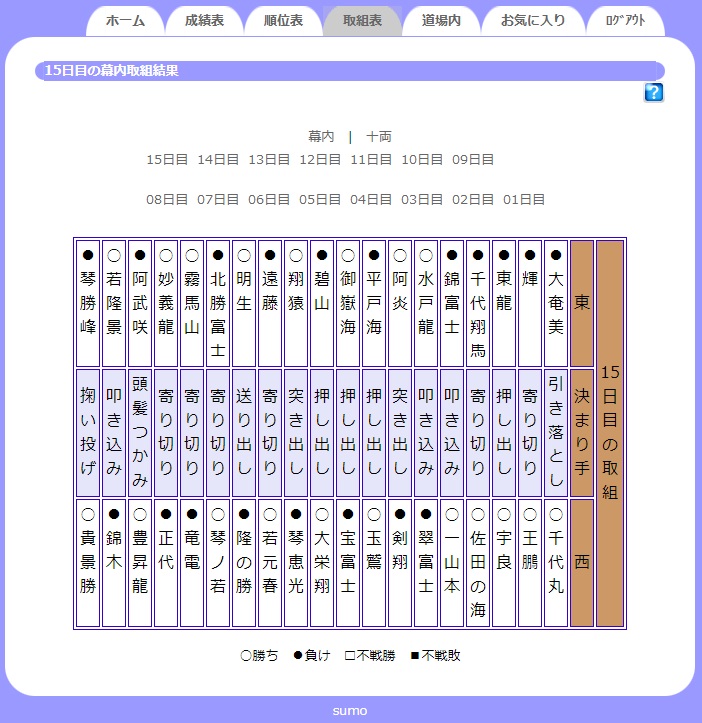Image resolution: width=702 pixels, height=723 pixels.
Task: Click west wrestler 玉鷲
Action: 374,563
